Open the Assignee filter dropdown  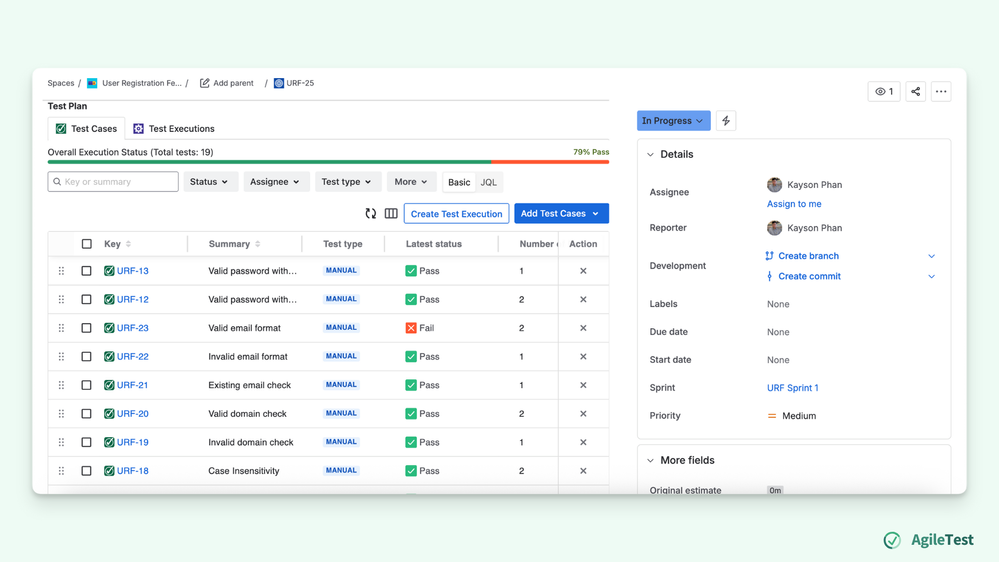click(x=276, y=182)
